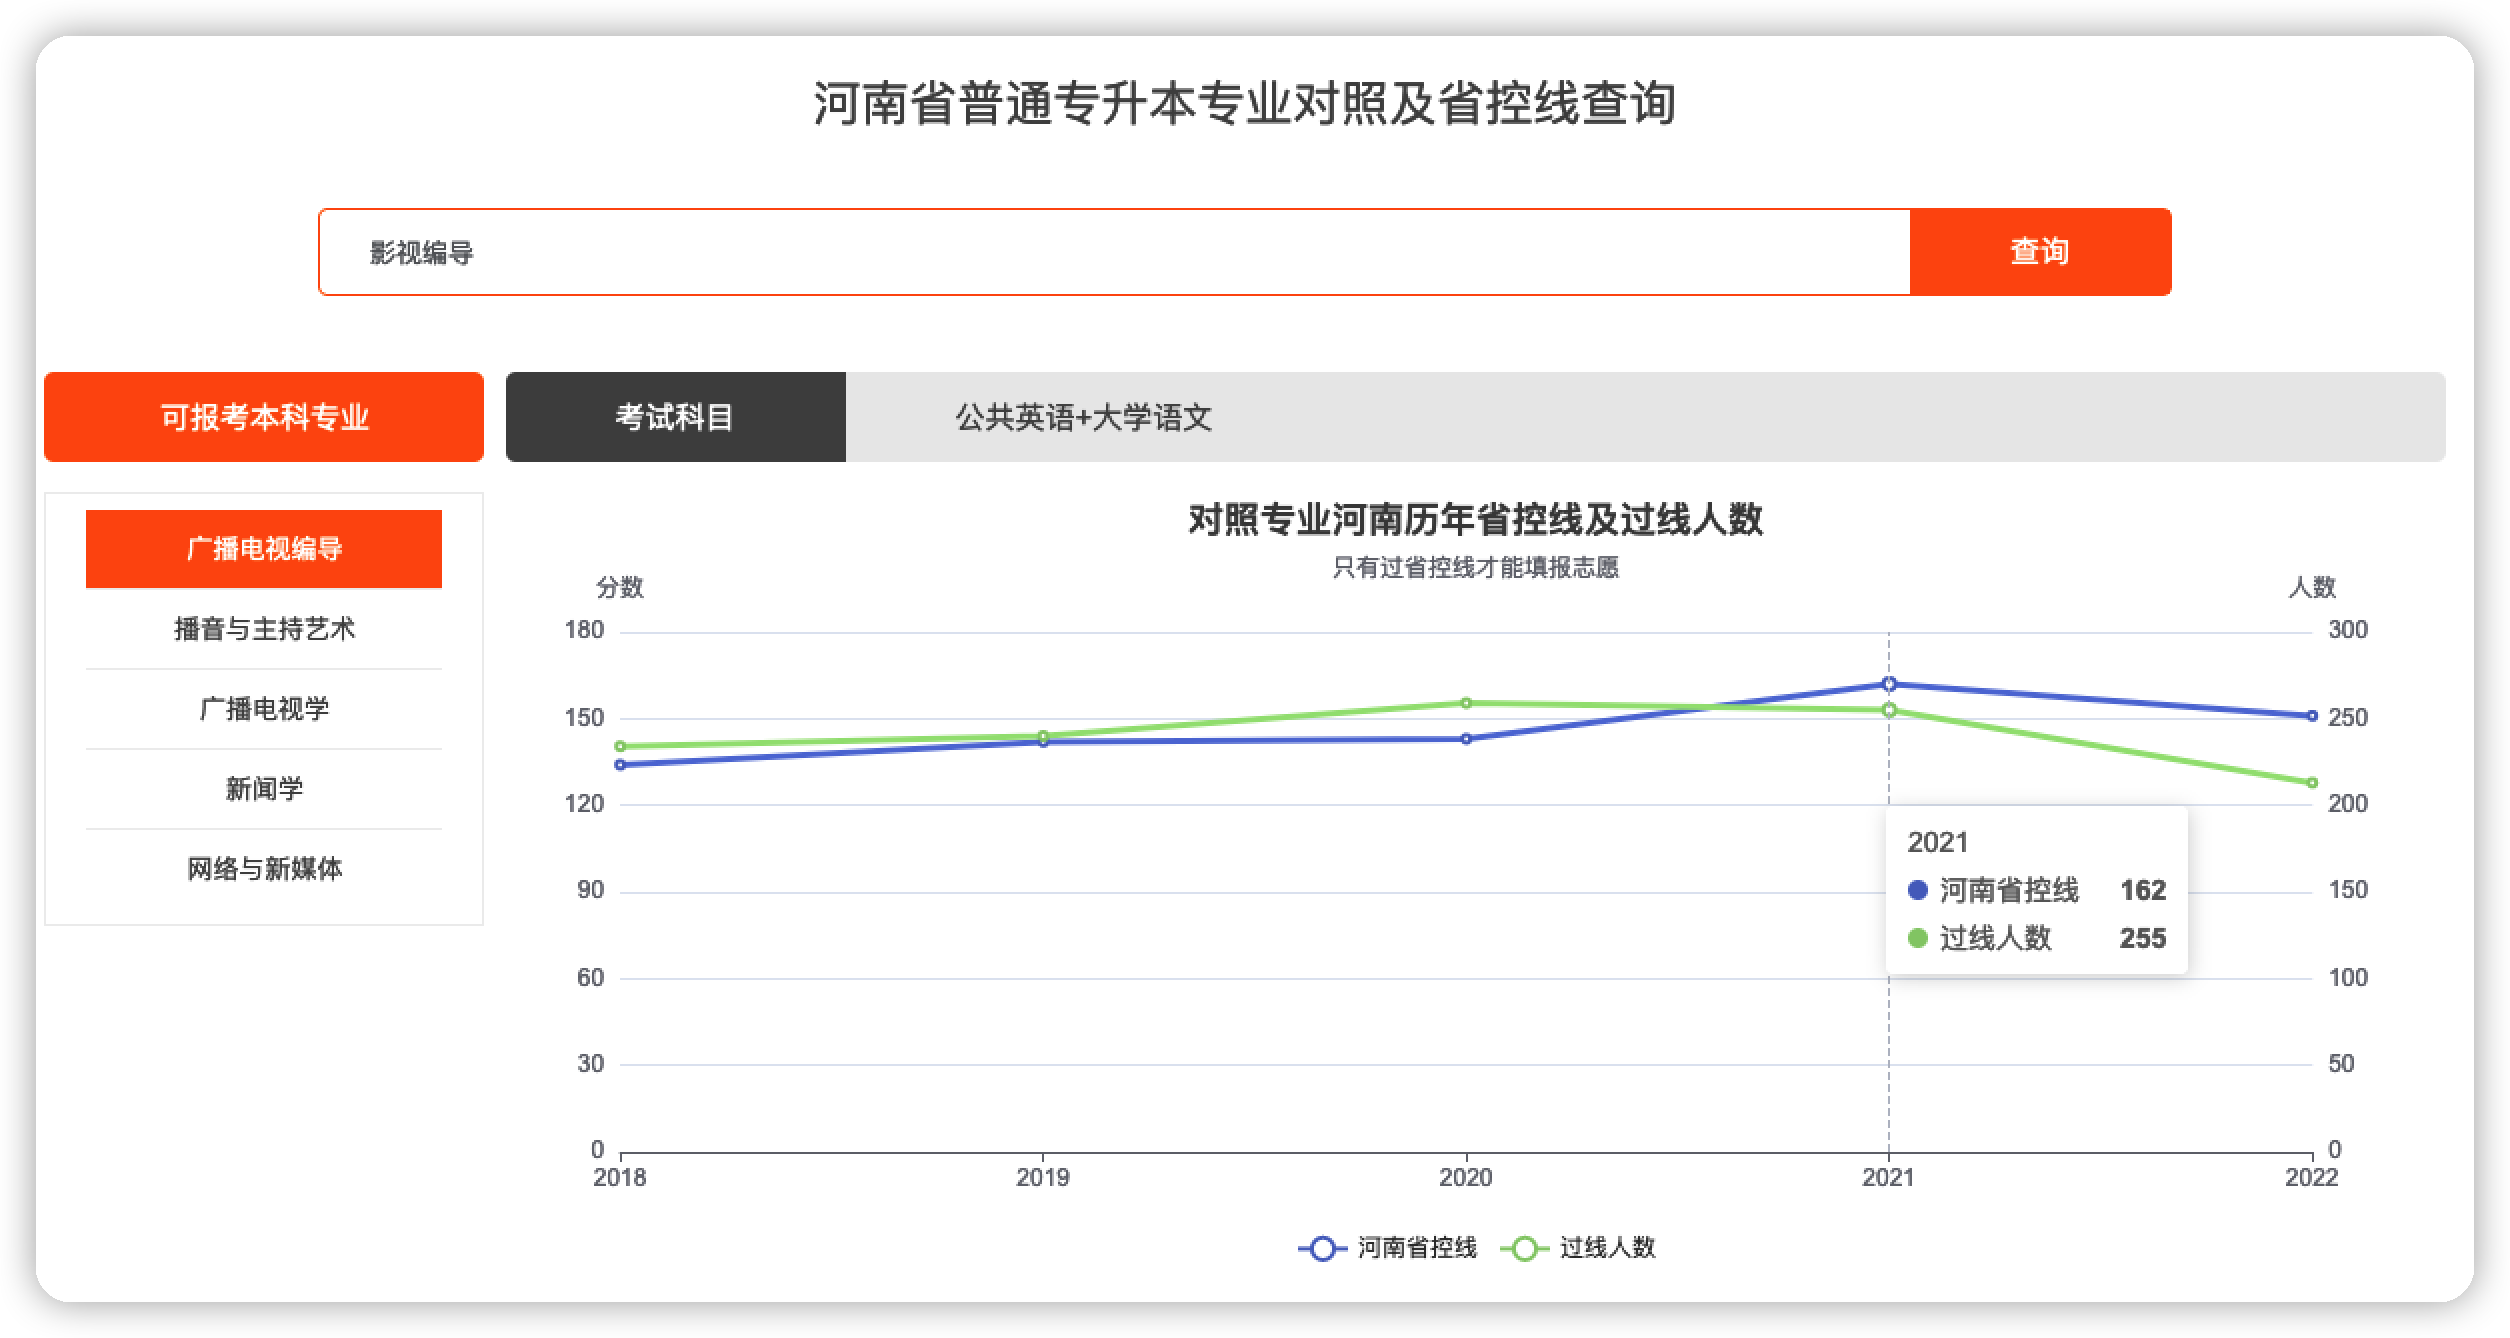The width and height of the screenshot is (2510, 1338).
Task: Click the 2020 x-axis label
Action: 1466,1178
